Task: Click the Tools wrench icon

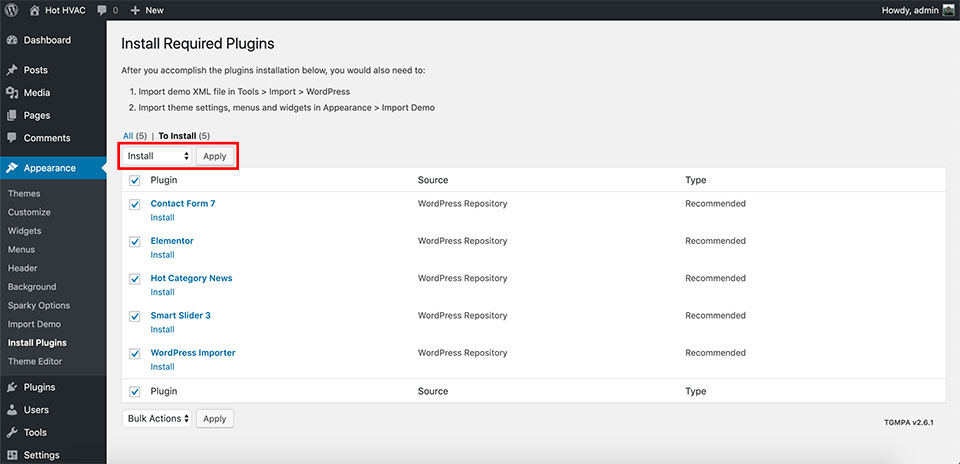Action: coord(12,433)
